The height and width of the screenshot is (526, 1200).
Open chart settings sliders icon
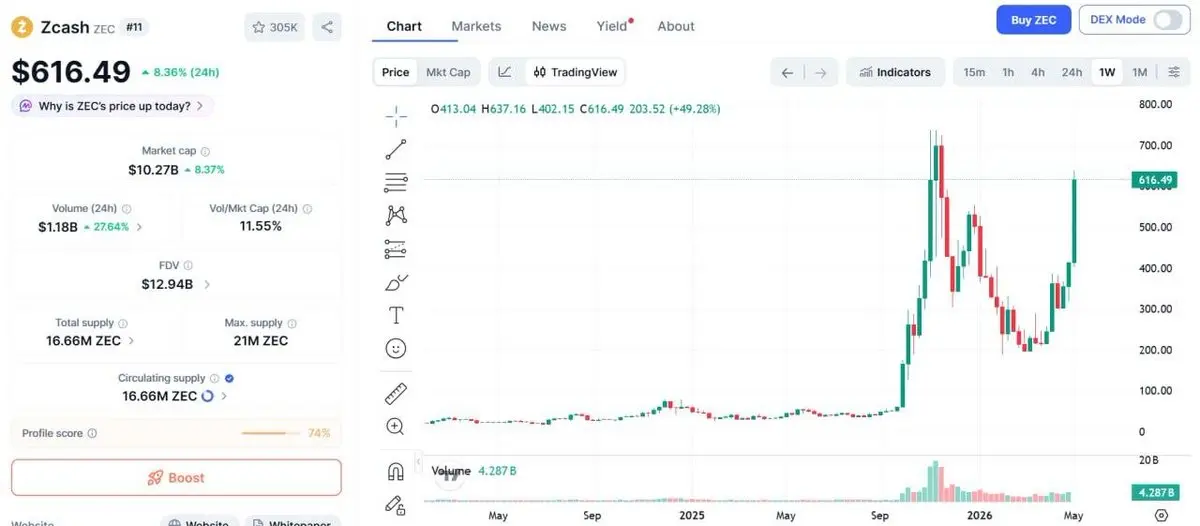(1174, 72)
